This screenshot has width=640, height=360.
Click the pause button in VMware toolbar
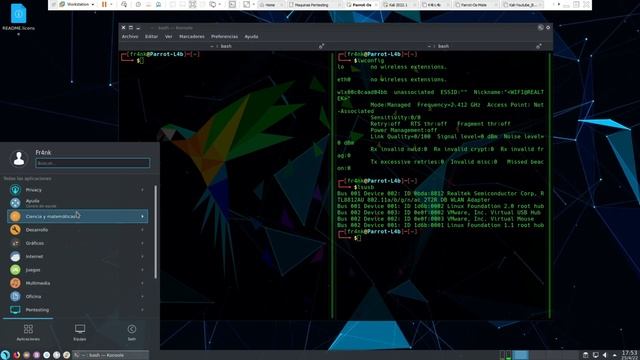point(104,4)
